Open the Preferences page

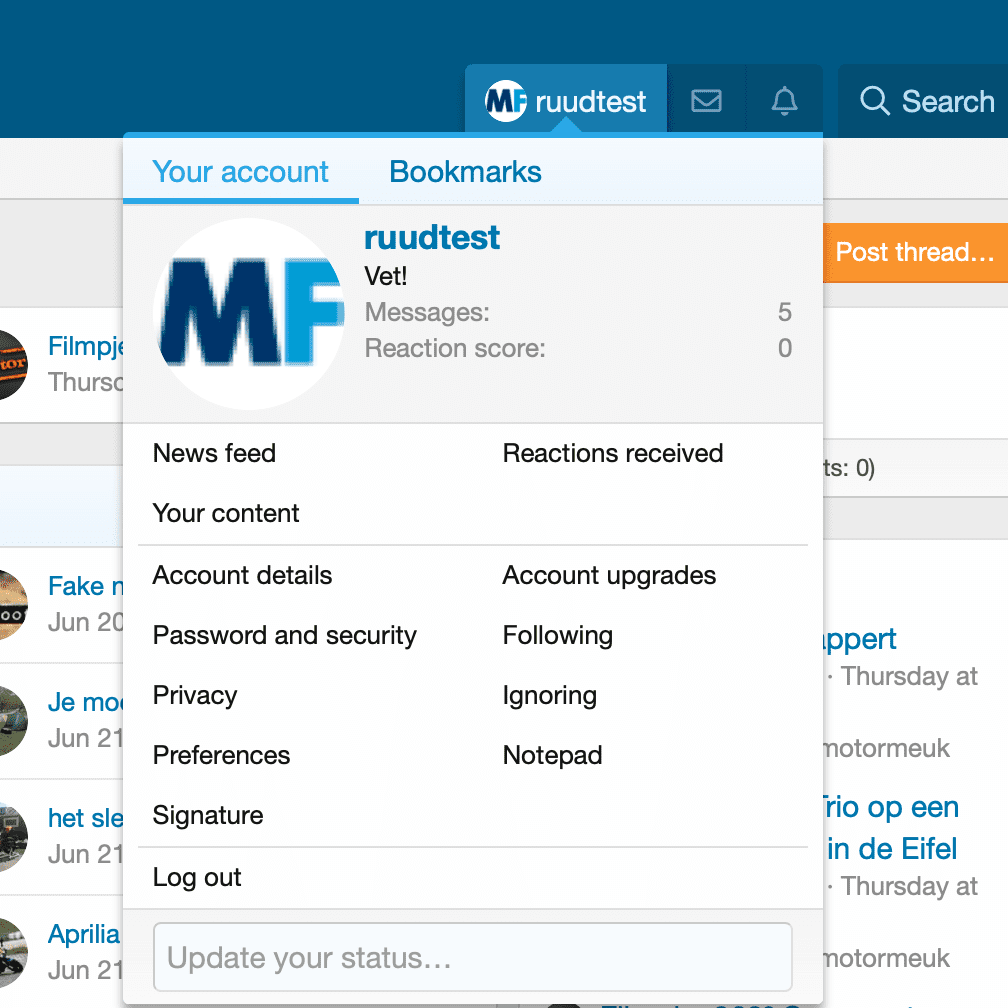pyautogui.click(x=221, y=755)
